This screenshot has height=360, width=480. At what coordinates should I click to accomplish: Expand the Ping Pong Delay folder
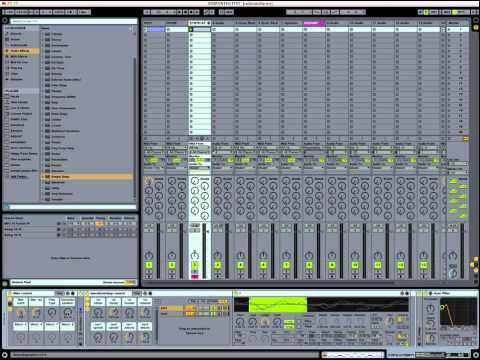pos(43,148)
